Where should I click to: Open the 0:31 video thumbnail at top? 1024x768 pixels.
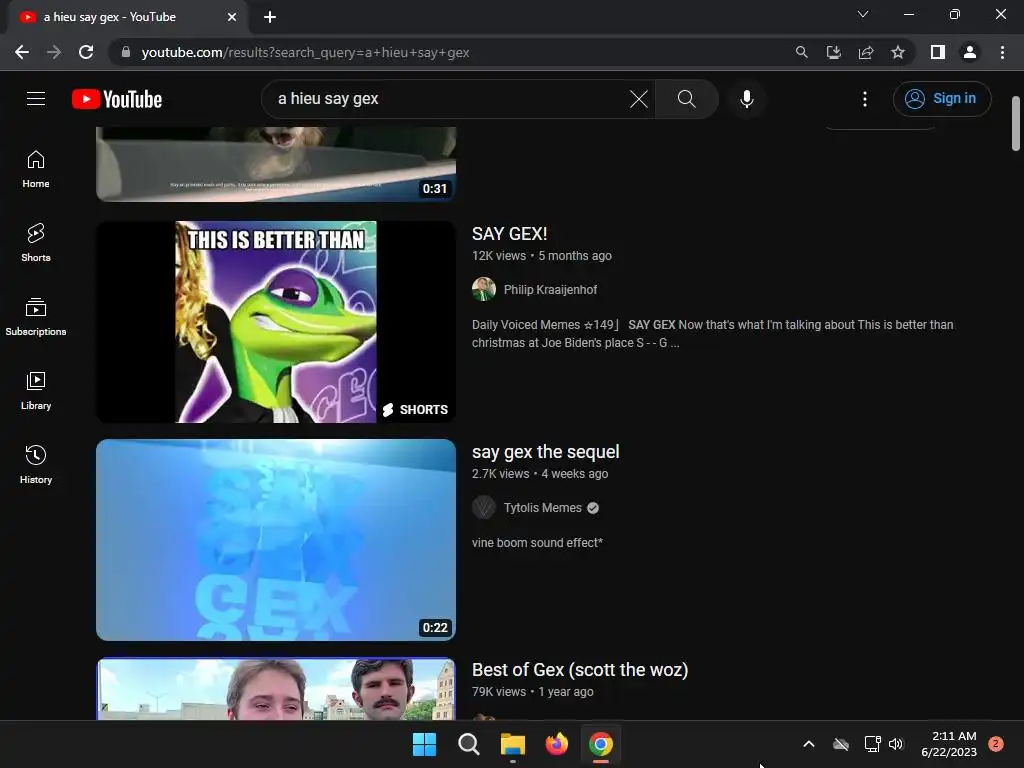point(276,164)
